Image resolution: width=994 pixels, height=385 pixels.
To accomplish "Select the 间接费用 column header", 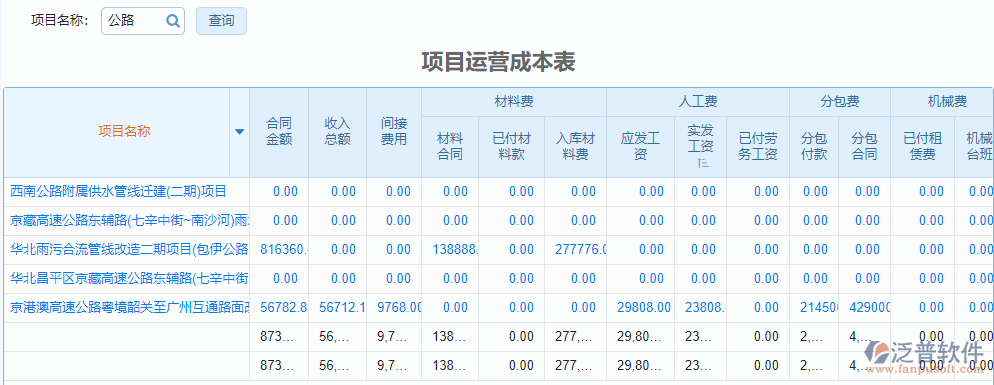I will pyautogui.click(x=394, y=131).
